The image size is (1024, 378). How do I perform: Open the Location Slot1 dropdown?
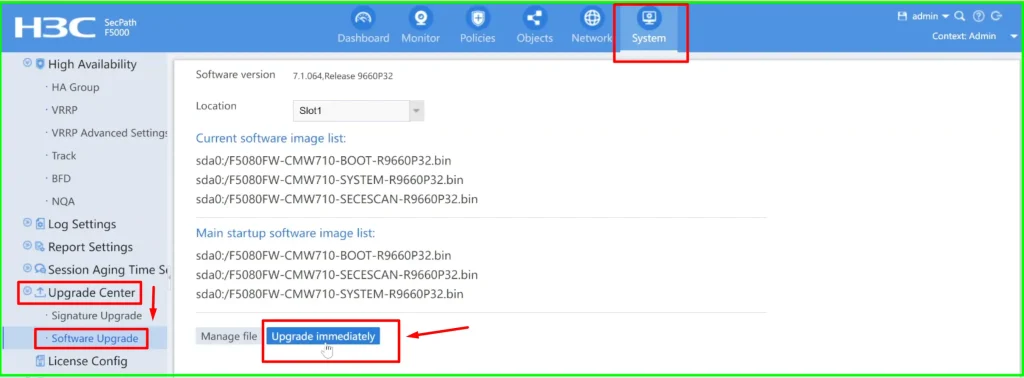pyautogui.click(x=358, y=111)
